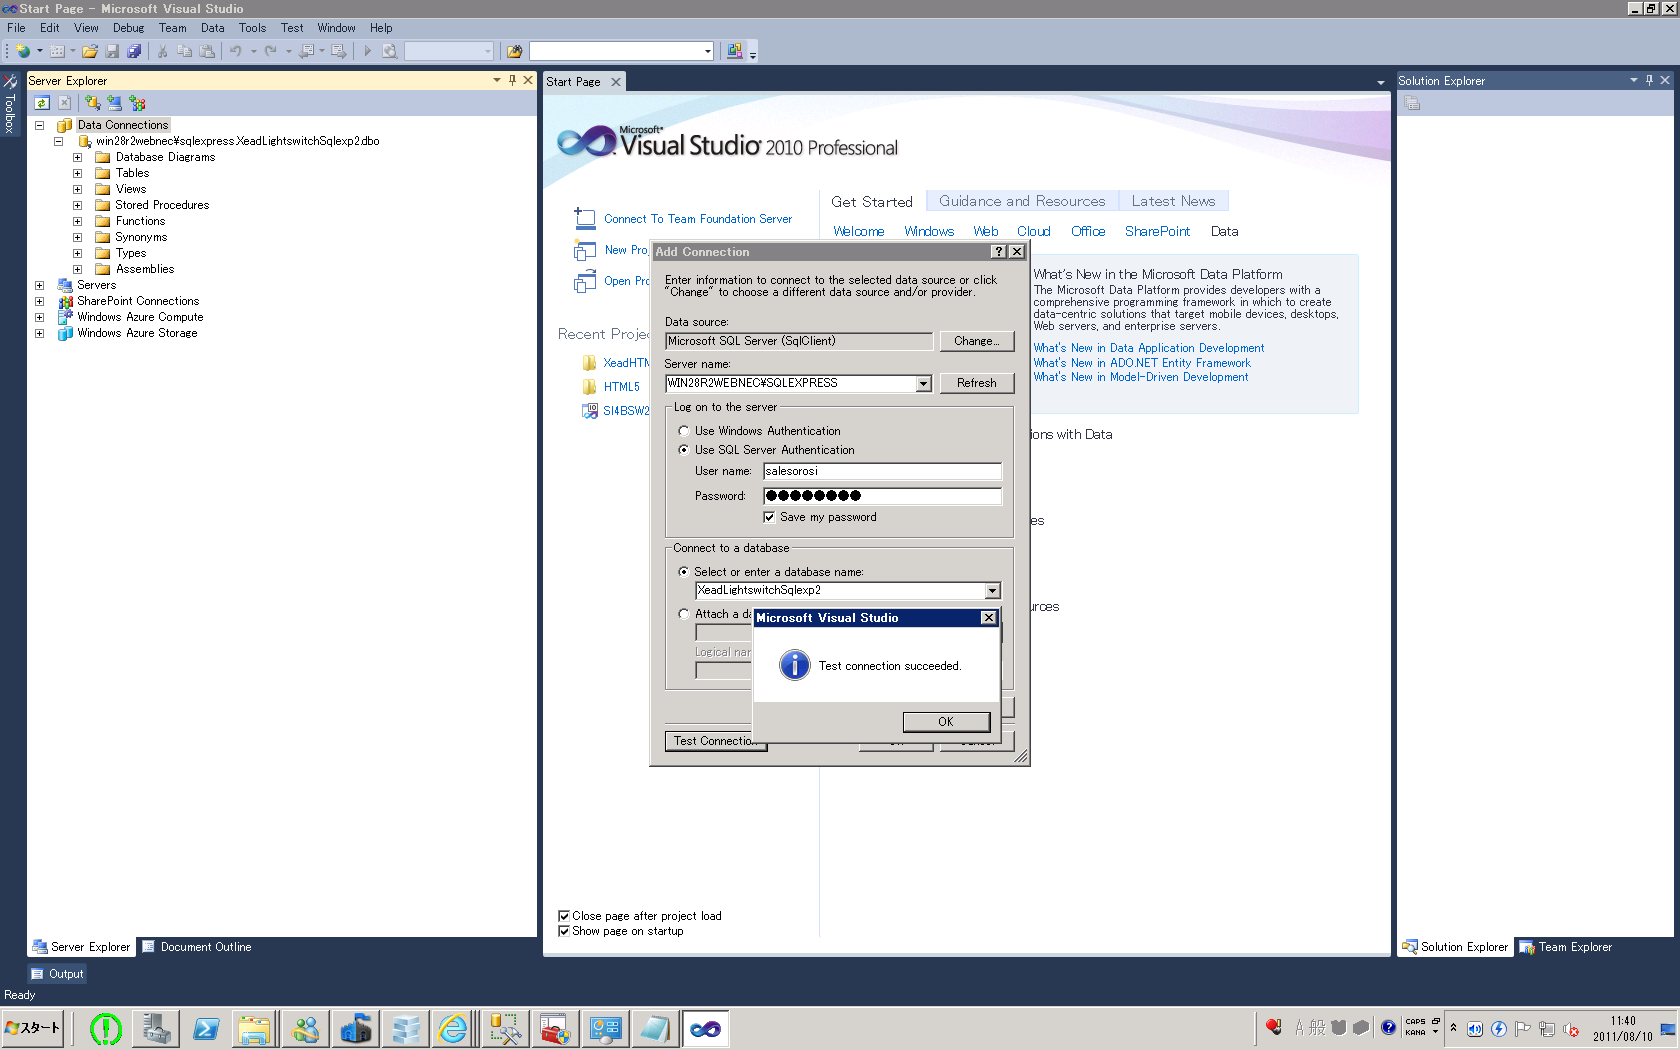Click the SharePoint link on Start Page
The image size is (1680, 1050).
coord(1157,231)
